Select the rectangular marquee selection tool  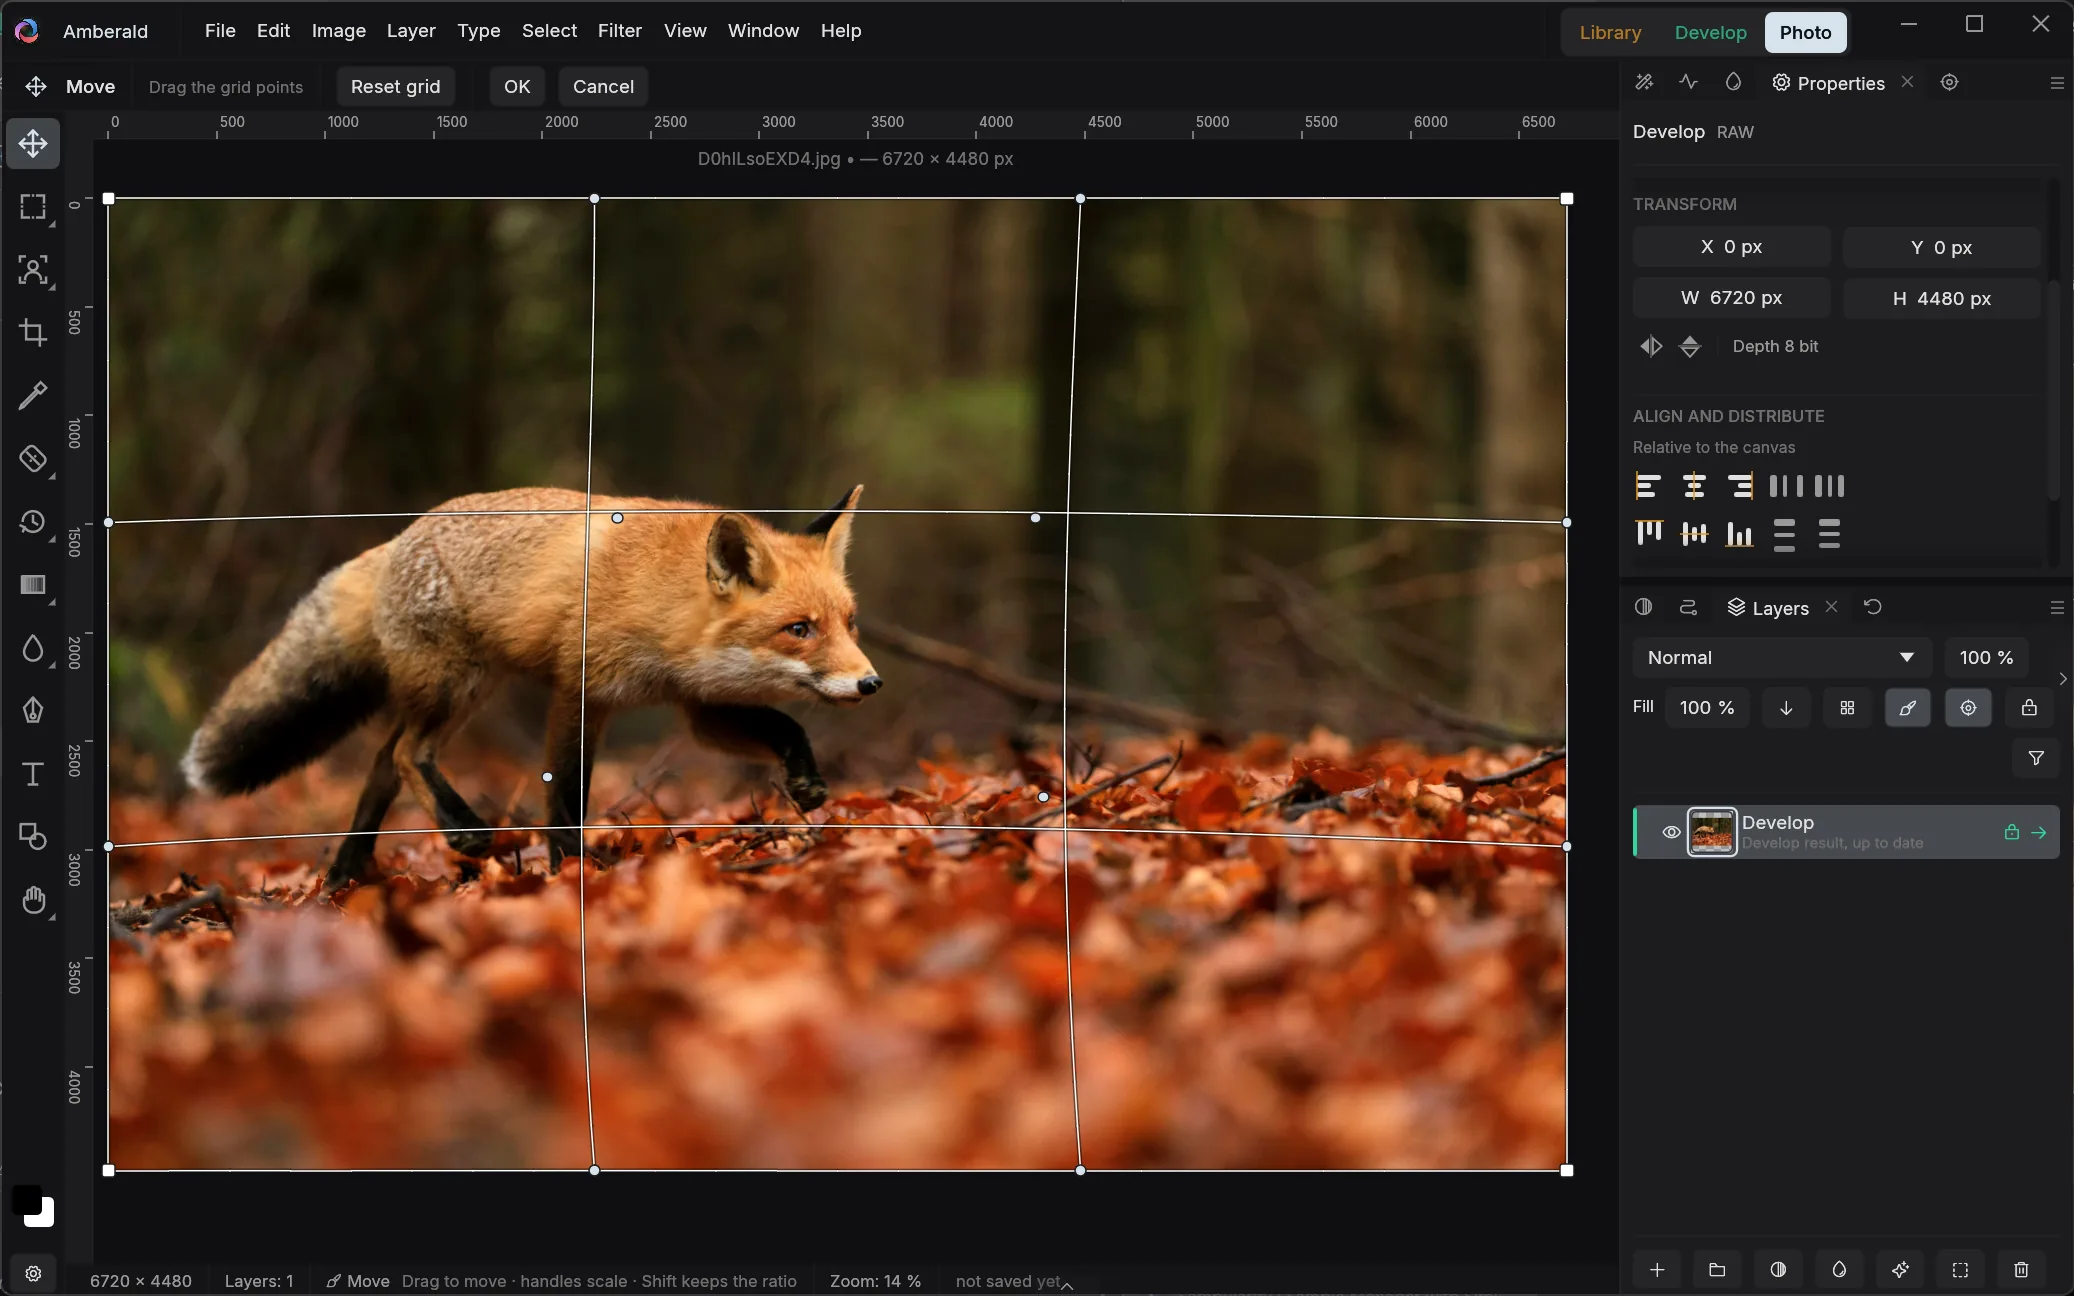point(33,207)
